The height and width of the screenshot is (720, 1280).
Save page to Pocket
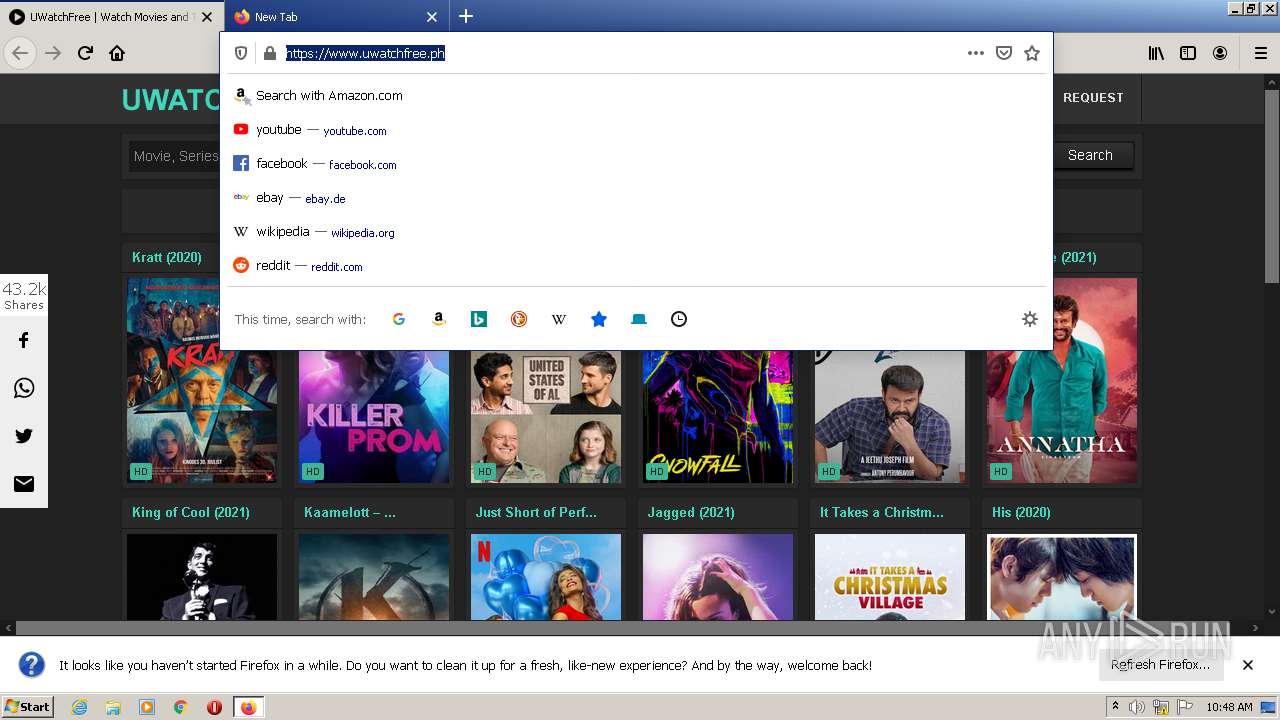click(1004, 53)
